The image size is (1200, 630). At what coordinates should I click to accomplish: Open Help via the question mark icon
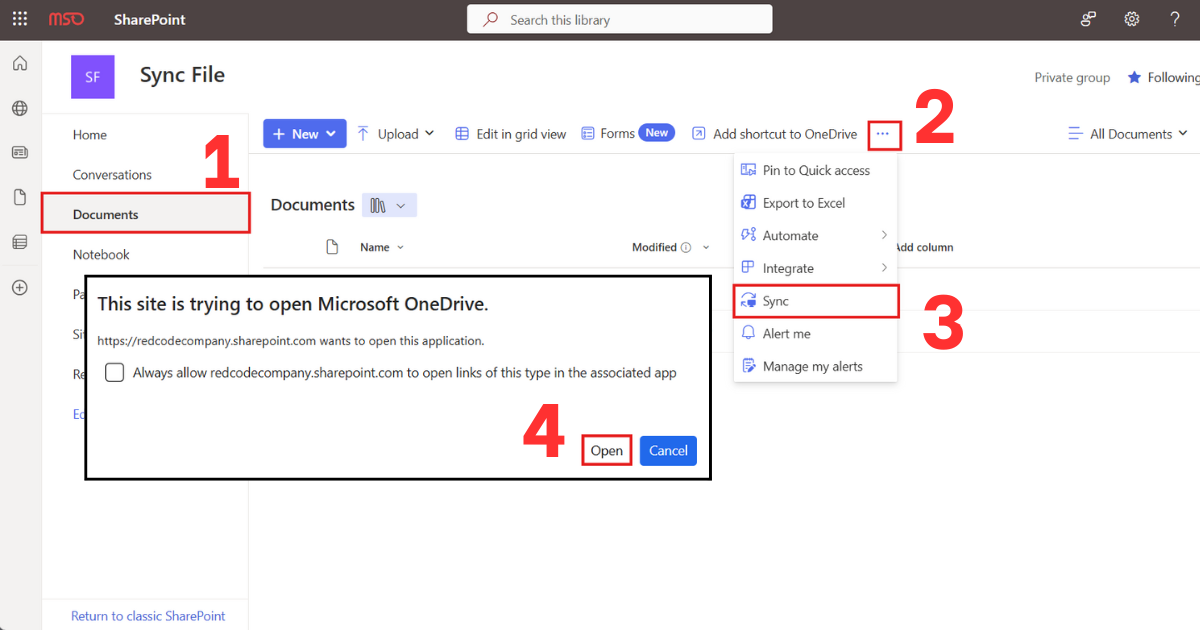coord(1175,19)
